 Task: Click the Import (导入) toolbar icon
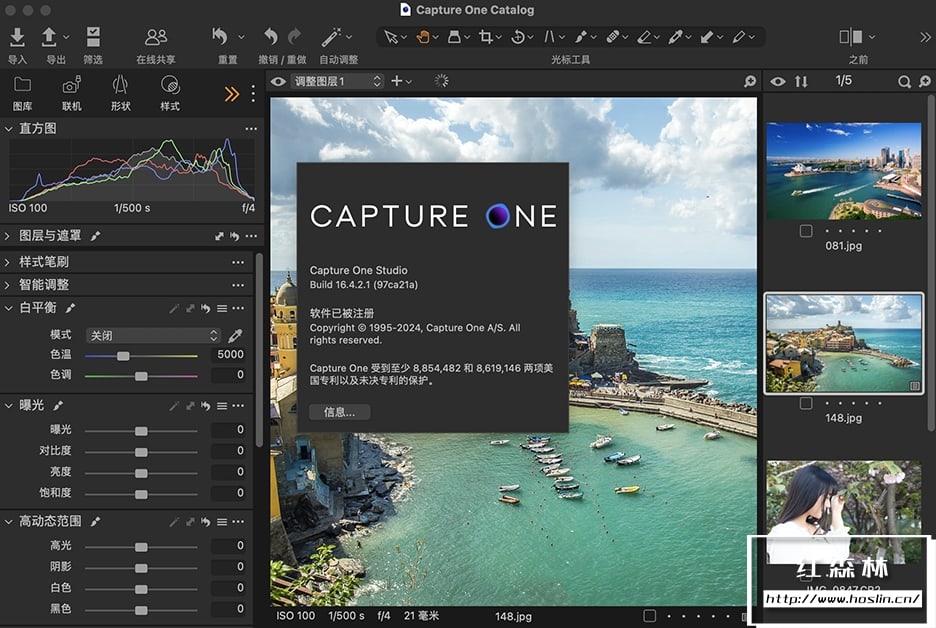(x=17, y=38)
